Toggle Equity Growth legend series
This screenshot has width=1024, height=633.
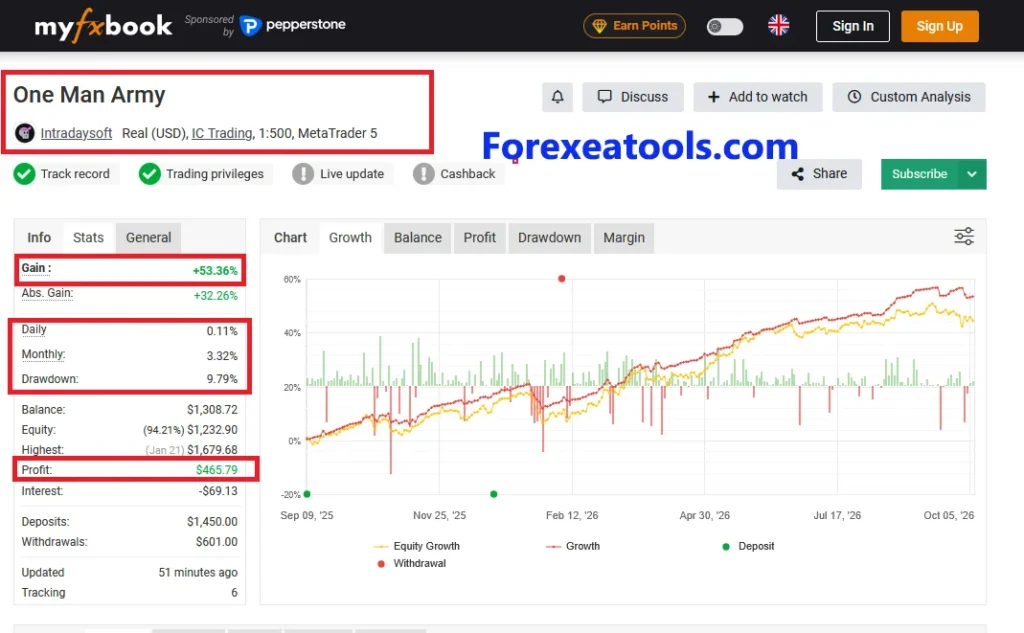point(417,546)
